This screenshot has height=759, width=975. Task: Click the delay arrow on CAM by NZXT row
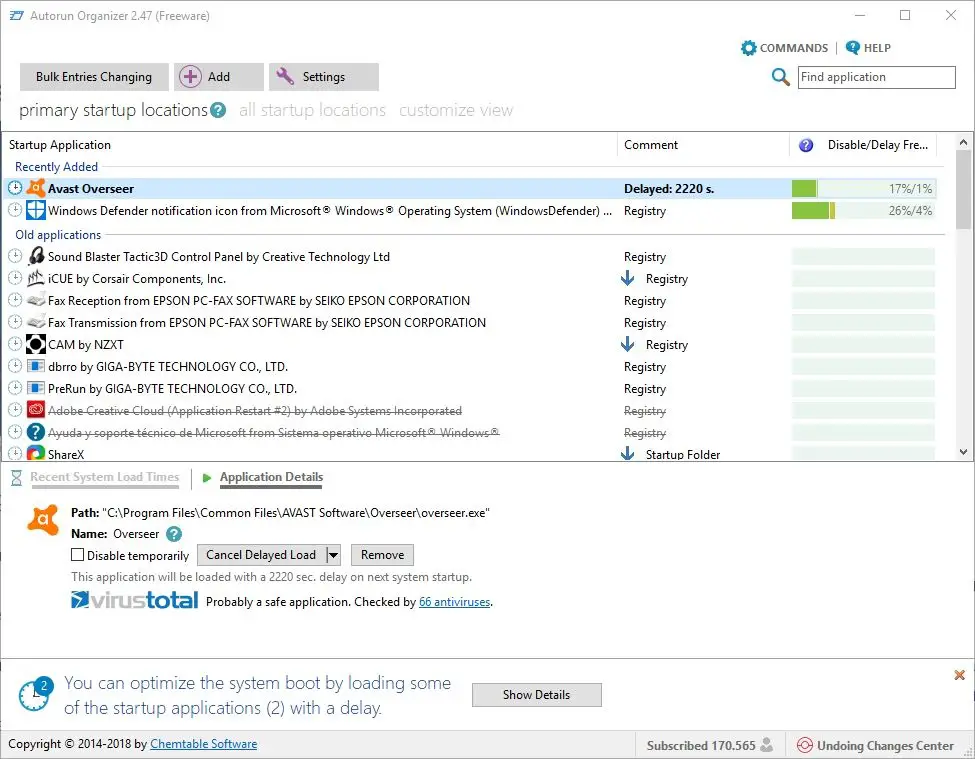(627, 344)
